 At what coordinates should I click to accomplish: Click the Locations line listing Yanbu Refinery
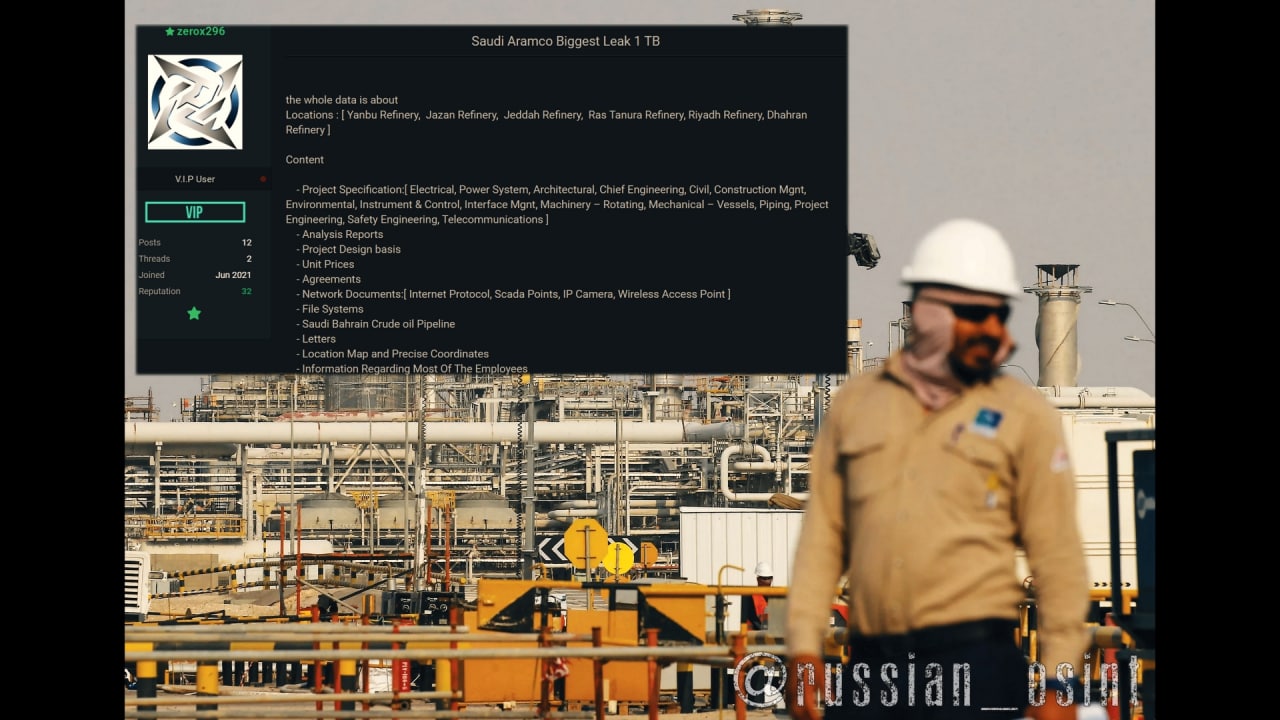click(x=546, y=122)
